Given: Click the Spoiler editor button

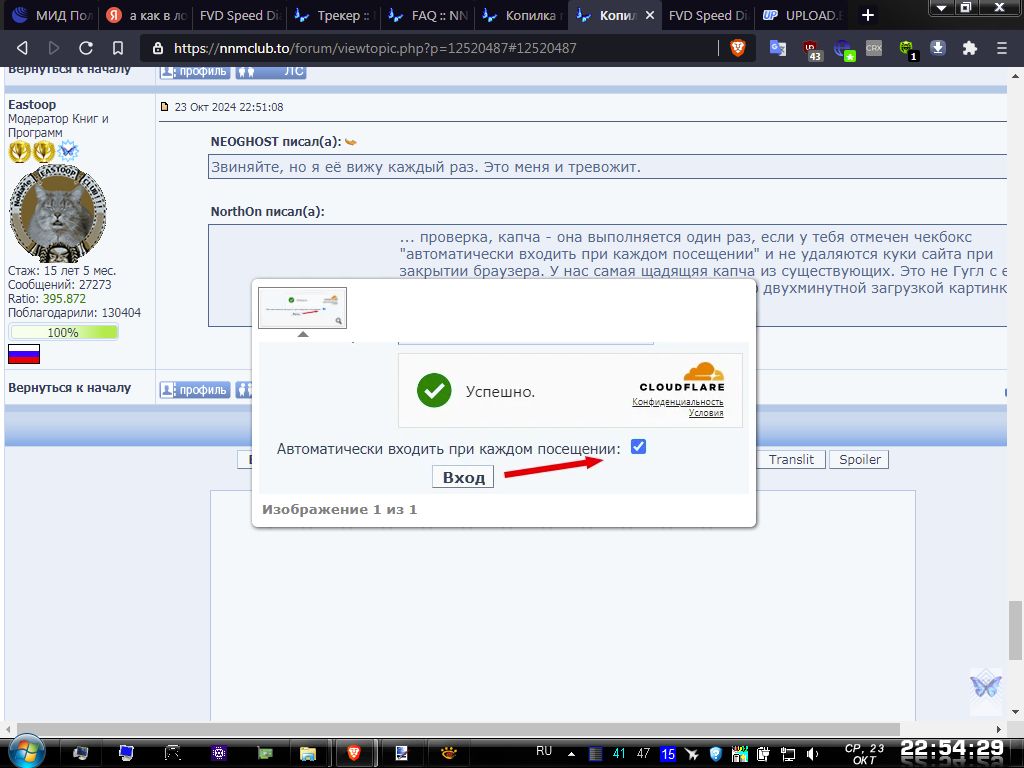Looking at the screenshot, I should 860,460.
